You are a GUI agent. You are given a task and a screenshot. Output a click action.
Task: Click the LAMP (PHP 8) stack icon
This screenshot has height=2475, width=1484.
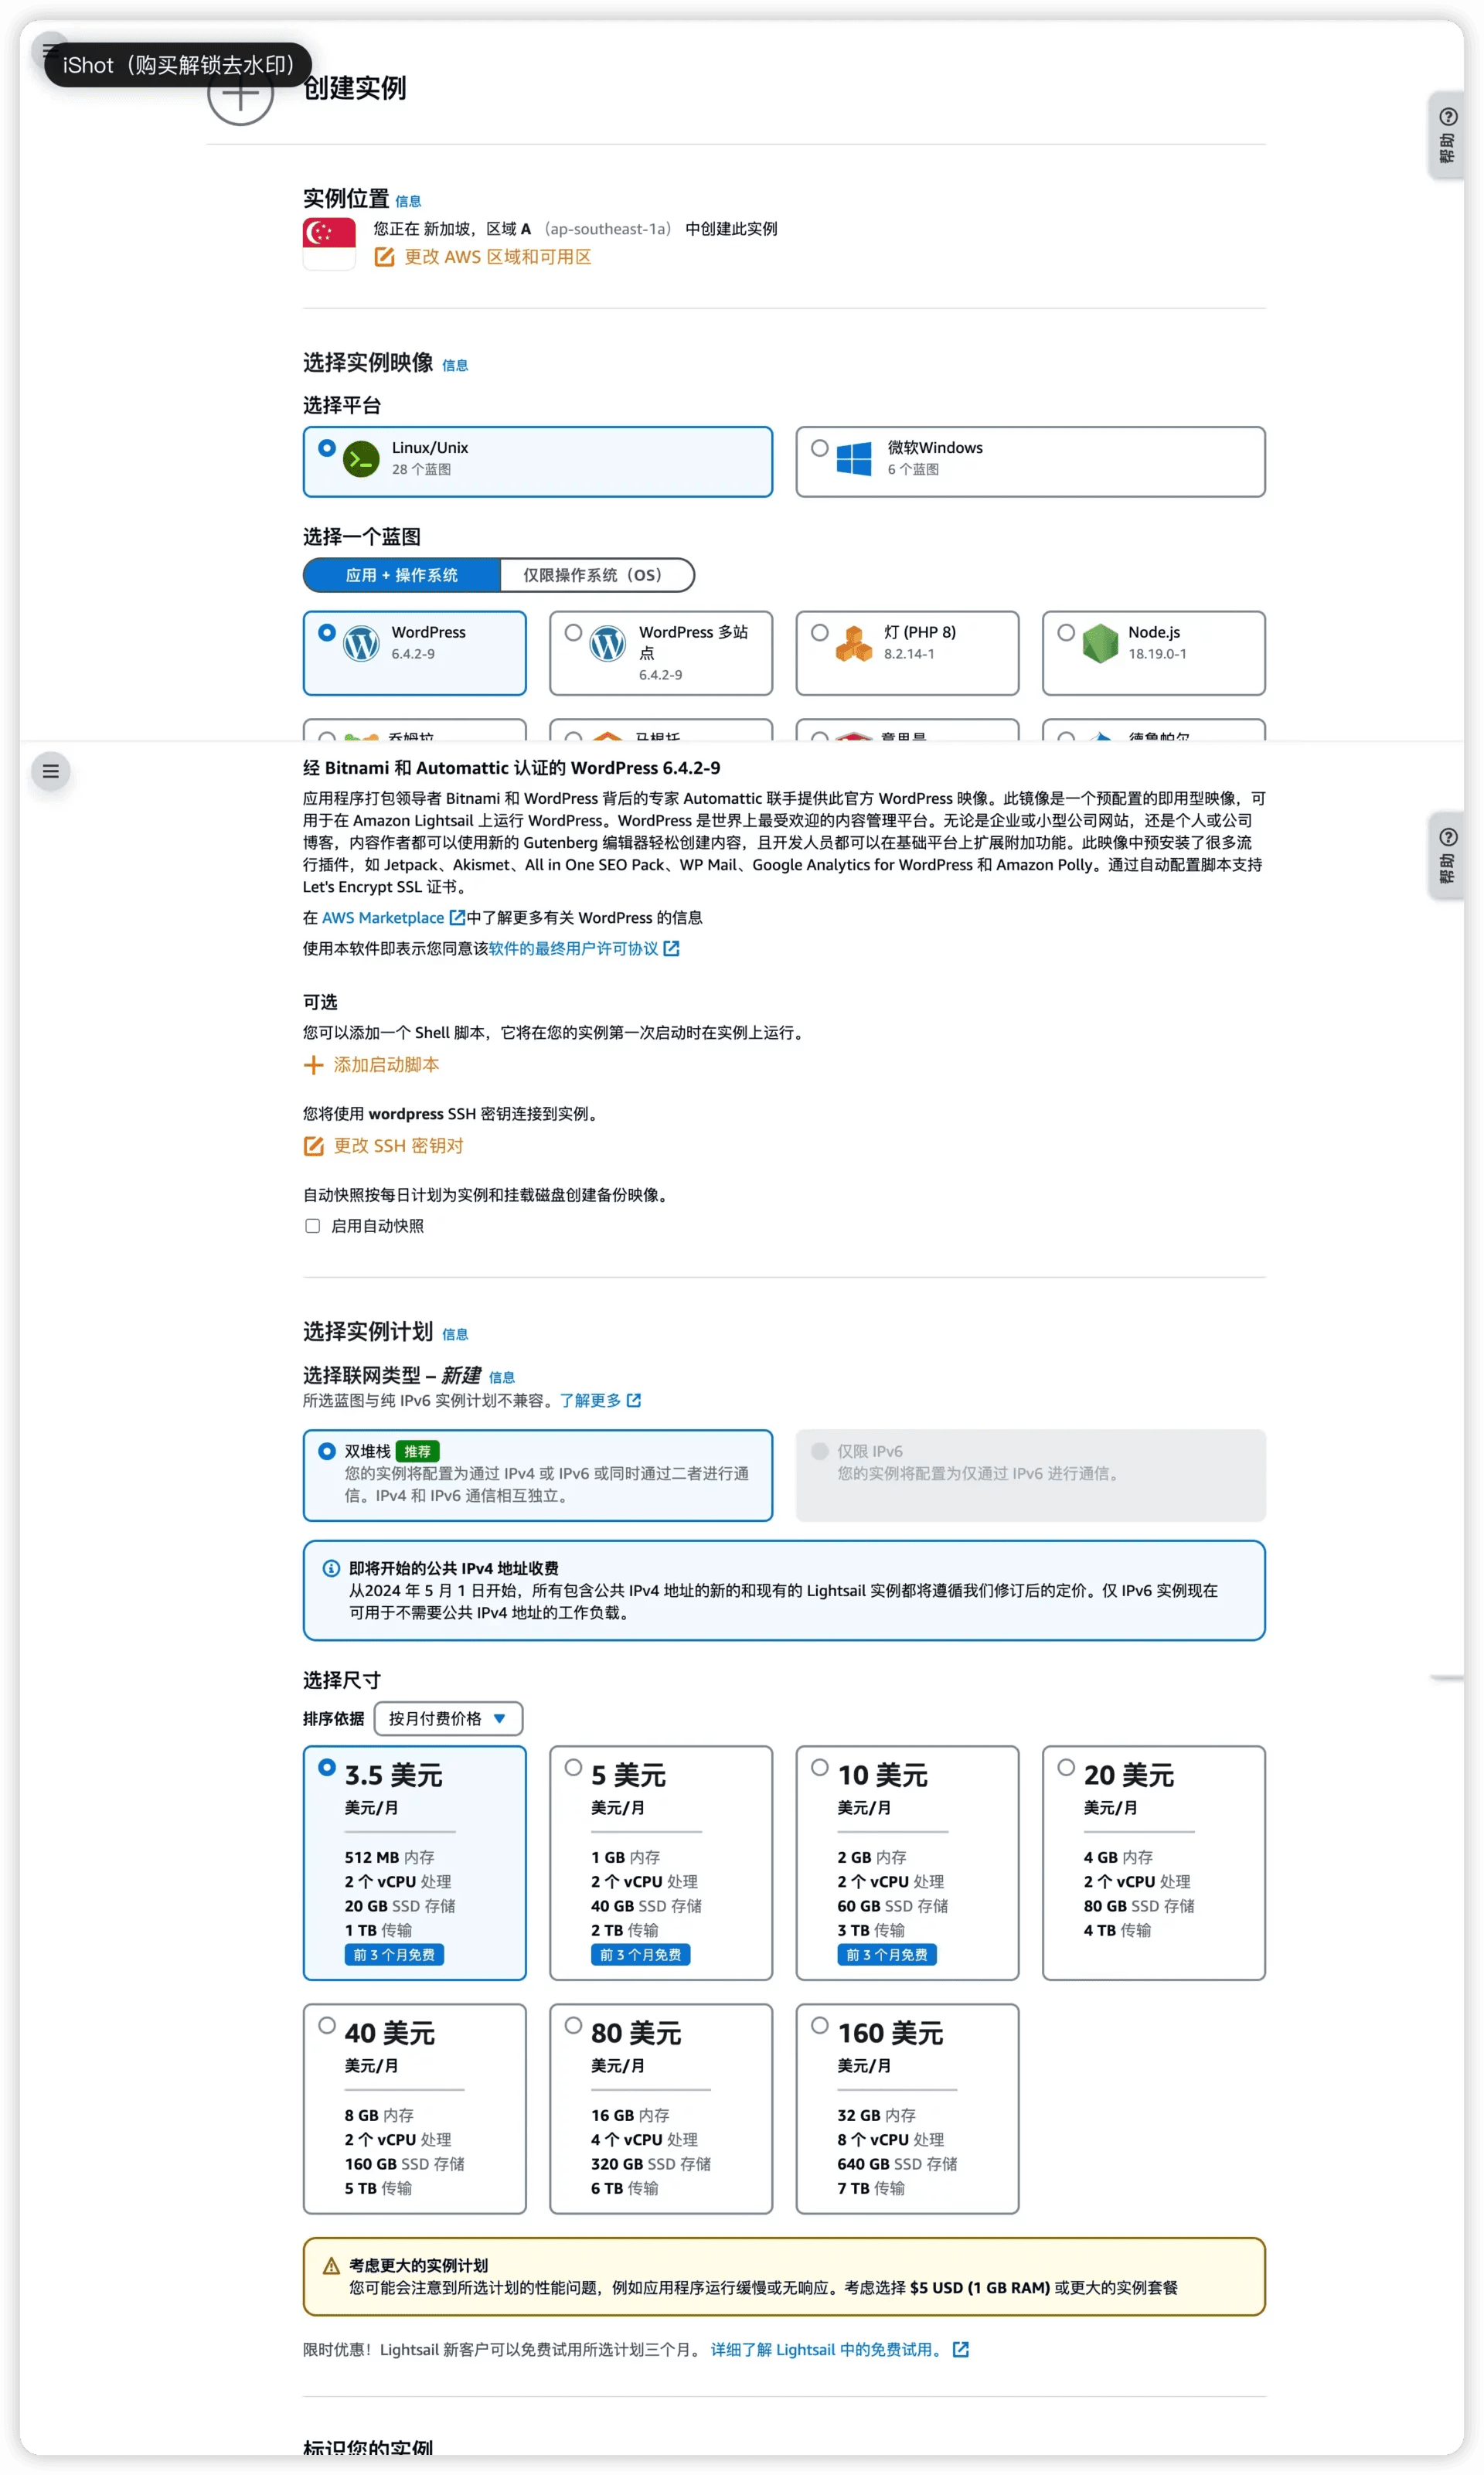pyautogui.click(x=854, y=643)
